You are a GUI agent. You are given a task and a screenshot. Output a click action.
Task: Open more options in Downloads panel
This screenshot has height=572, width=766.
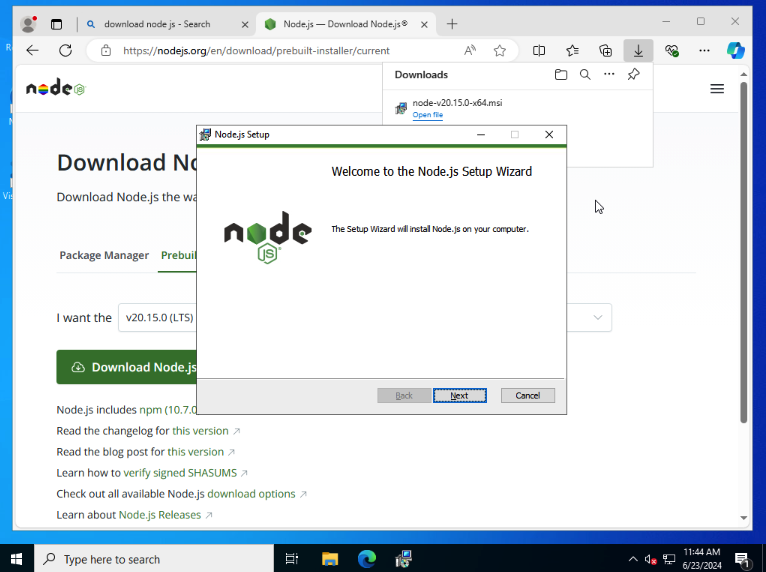click(609, 74)
